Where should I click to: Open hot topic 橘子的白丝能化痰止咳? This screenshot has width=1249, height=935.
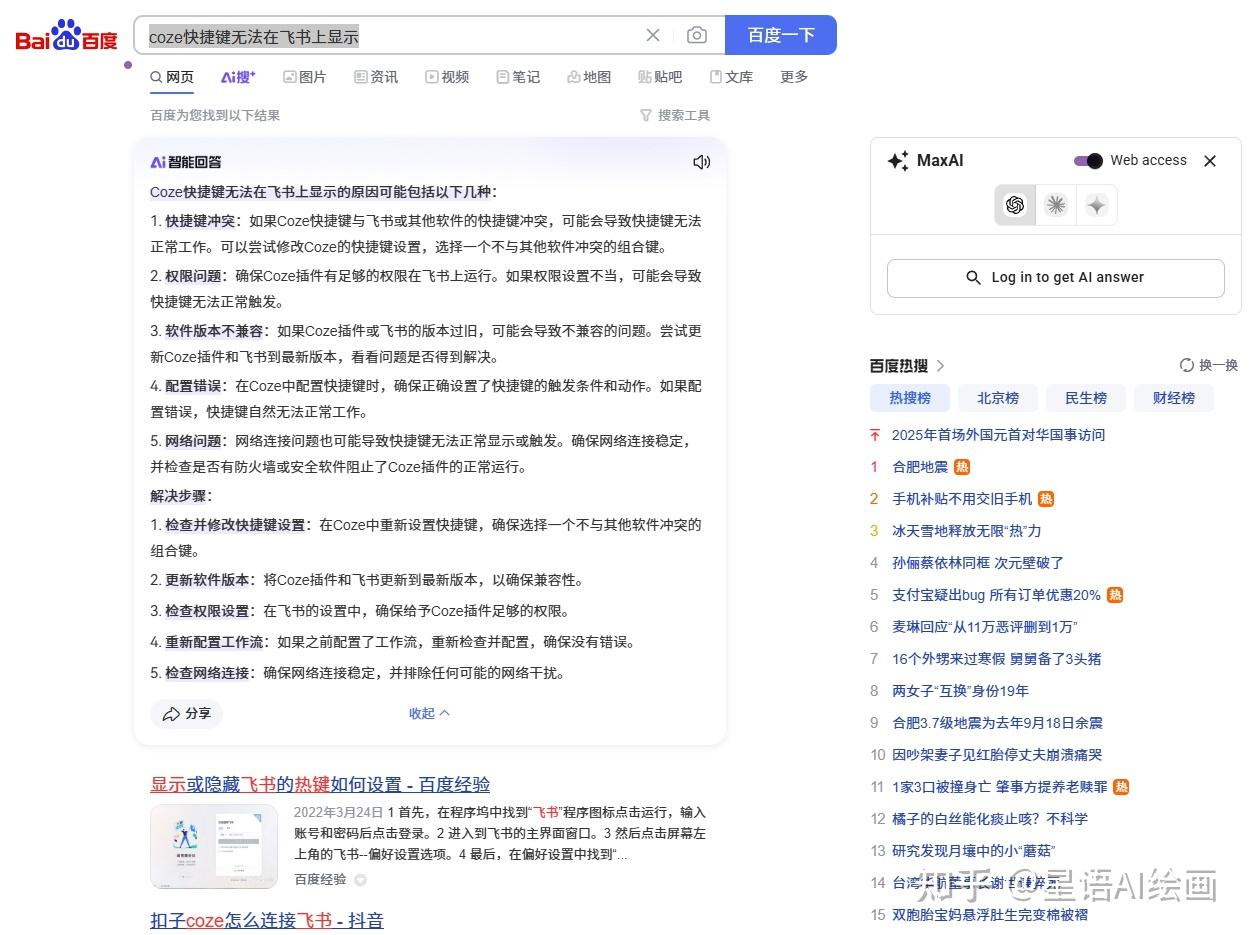point(990,819)
